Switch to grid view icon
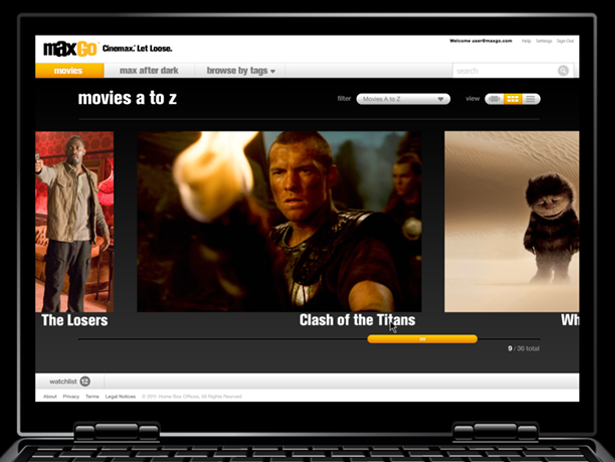 pyautogui.click(x=512, y=99)
